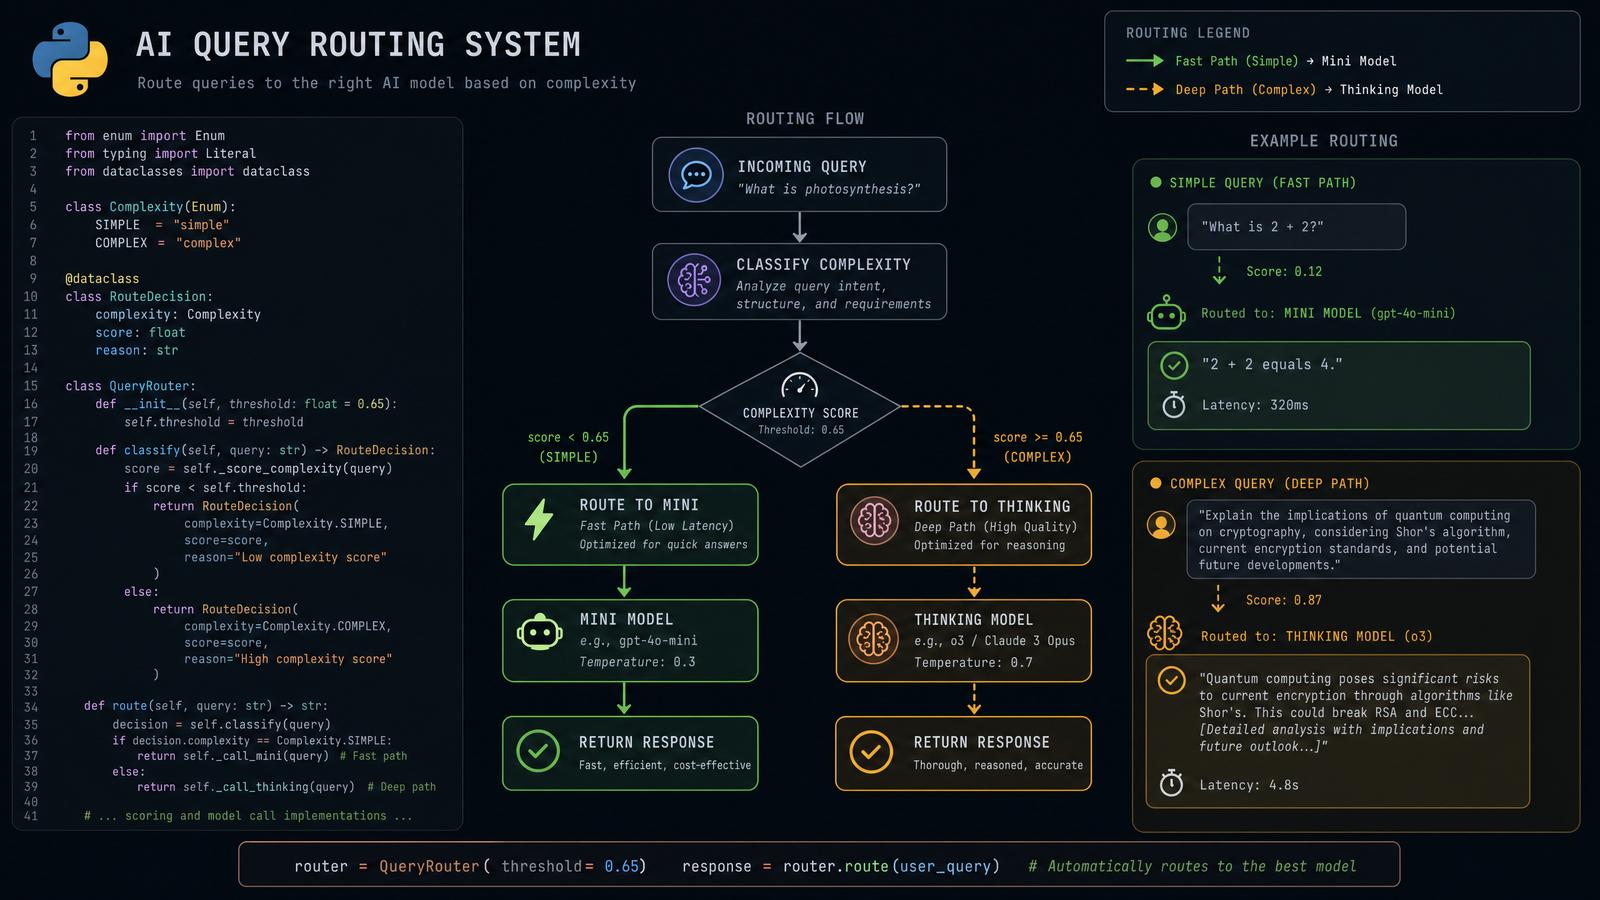Click the stopwatch icon beside Latency: 320ms
1600x900 pixels.
click(x=1174, y=404)
